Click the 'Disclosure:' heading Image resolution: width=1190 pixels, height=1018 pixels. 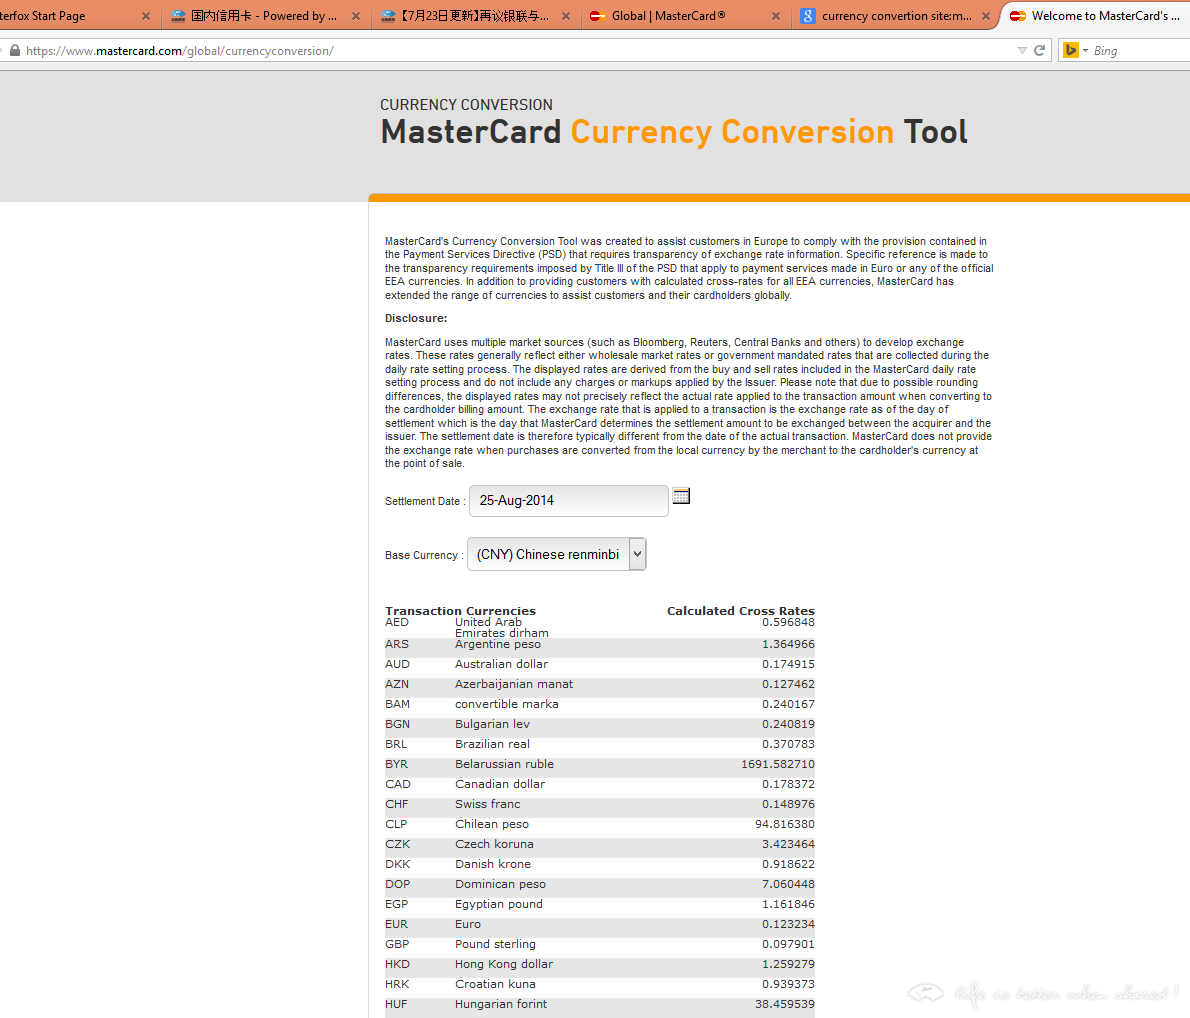coord(416,318)
